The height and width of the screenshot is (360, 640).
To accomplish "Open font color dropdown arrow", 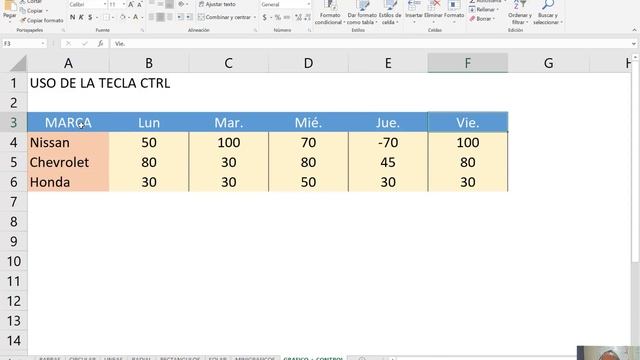I will coord(142,17).
